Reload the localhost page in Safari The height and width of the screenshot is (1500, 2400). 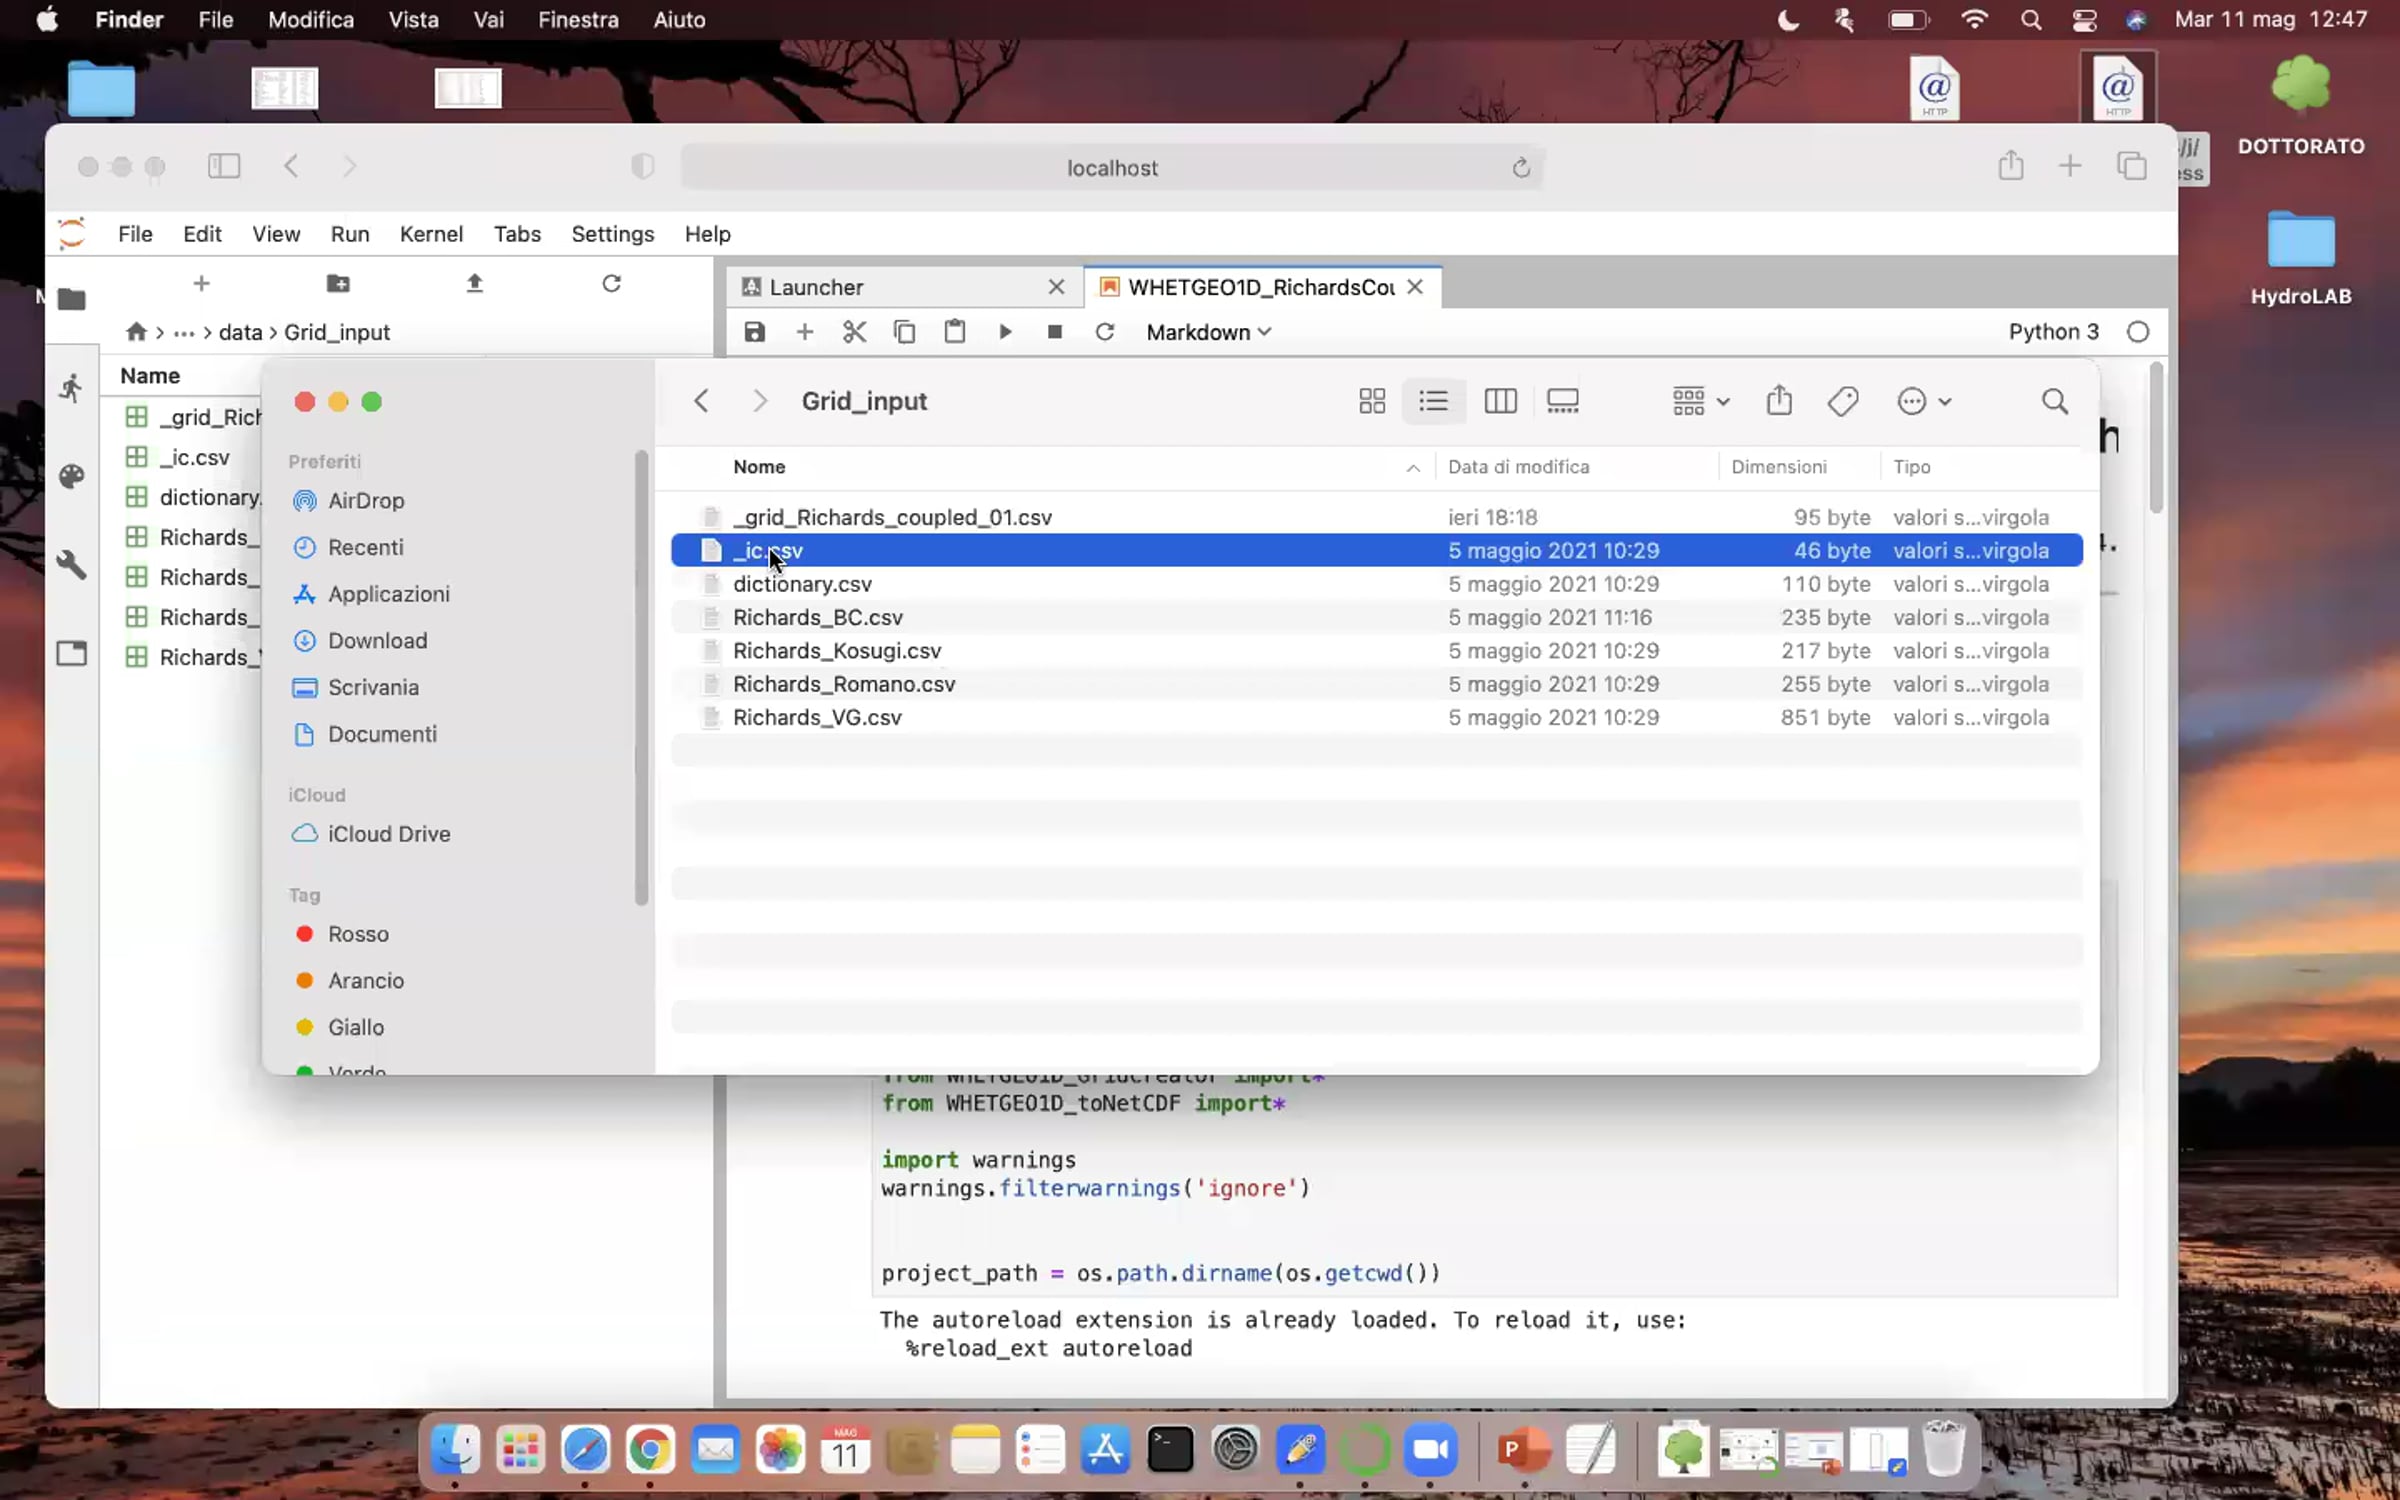(x=1521, y=168)
